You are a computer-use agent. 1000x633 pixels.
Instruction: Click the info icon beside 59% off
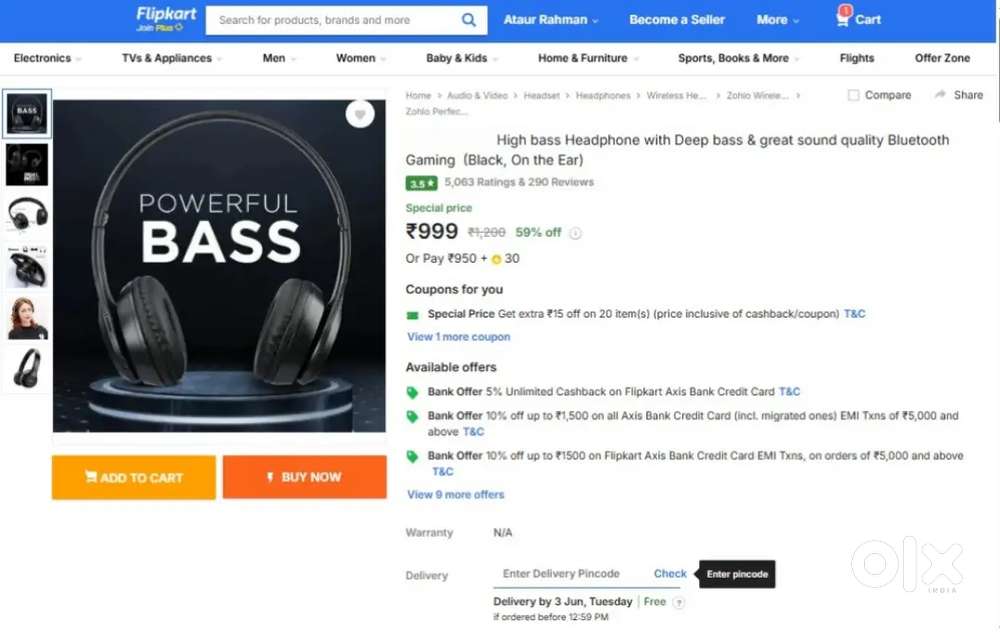(x=576, y=232)
